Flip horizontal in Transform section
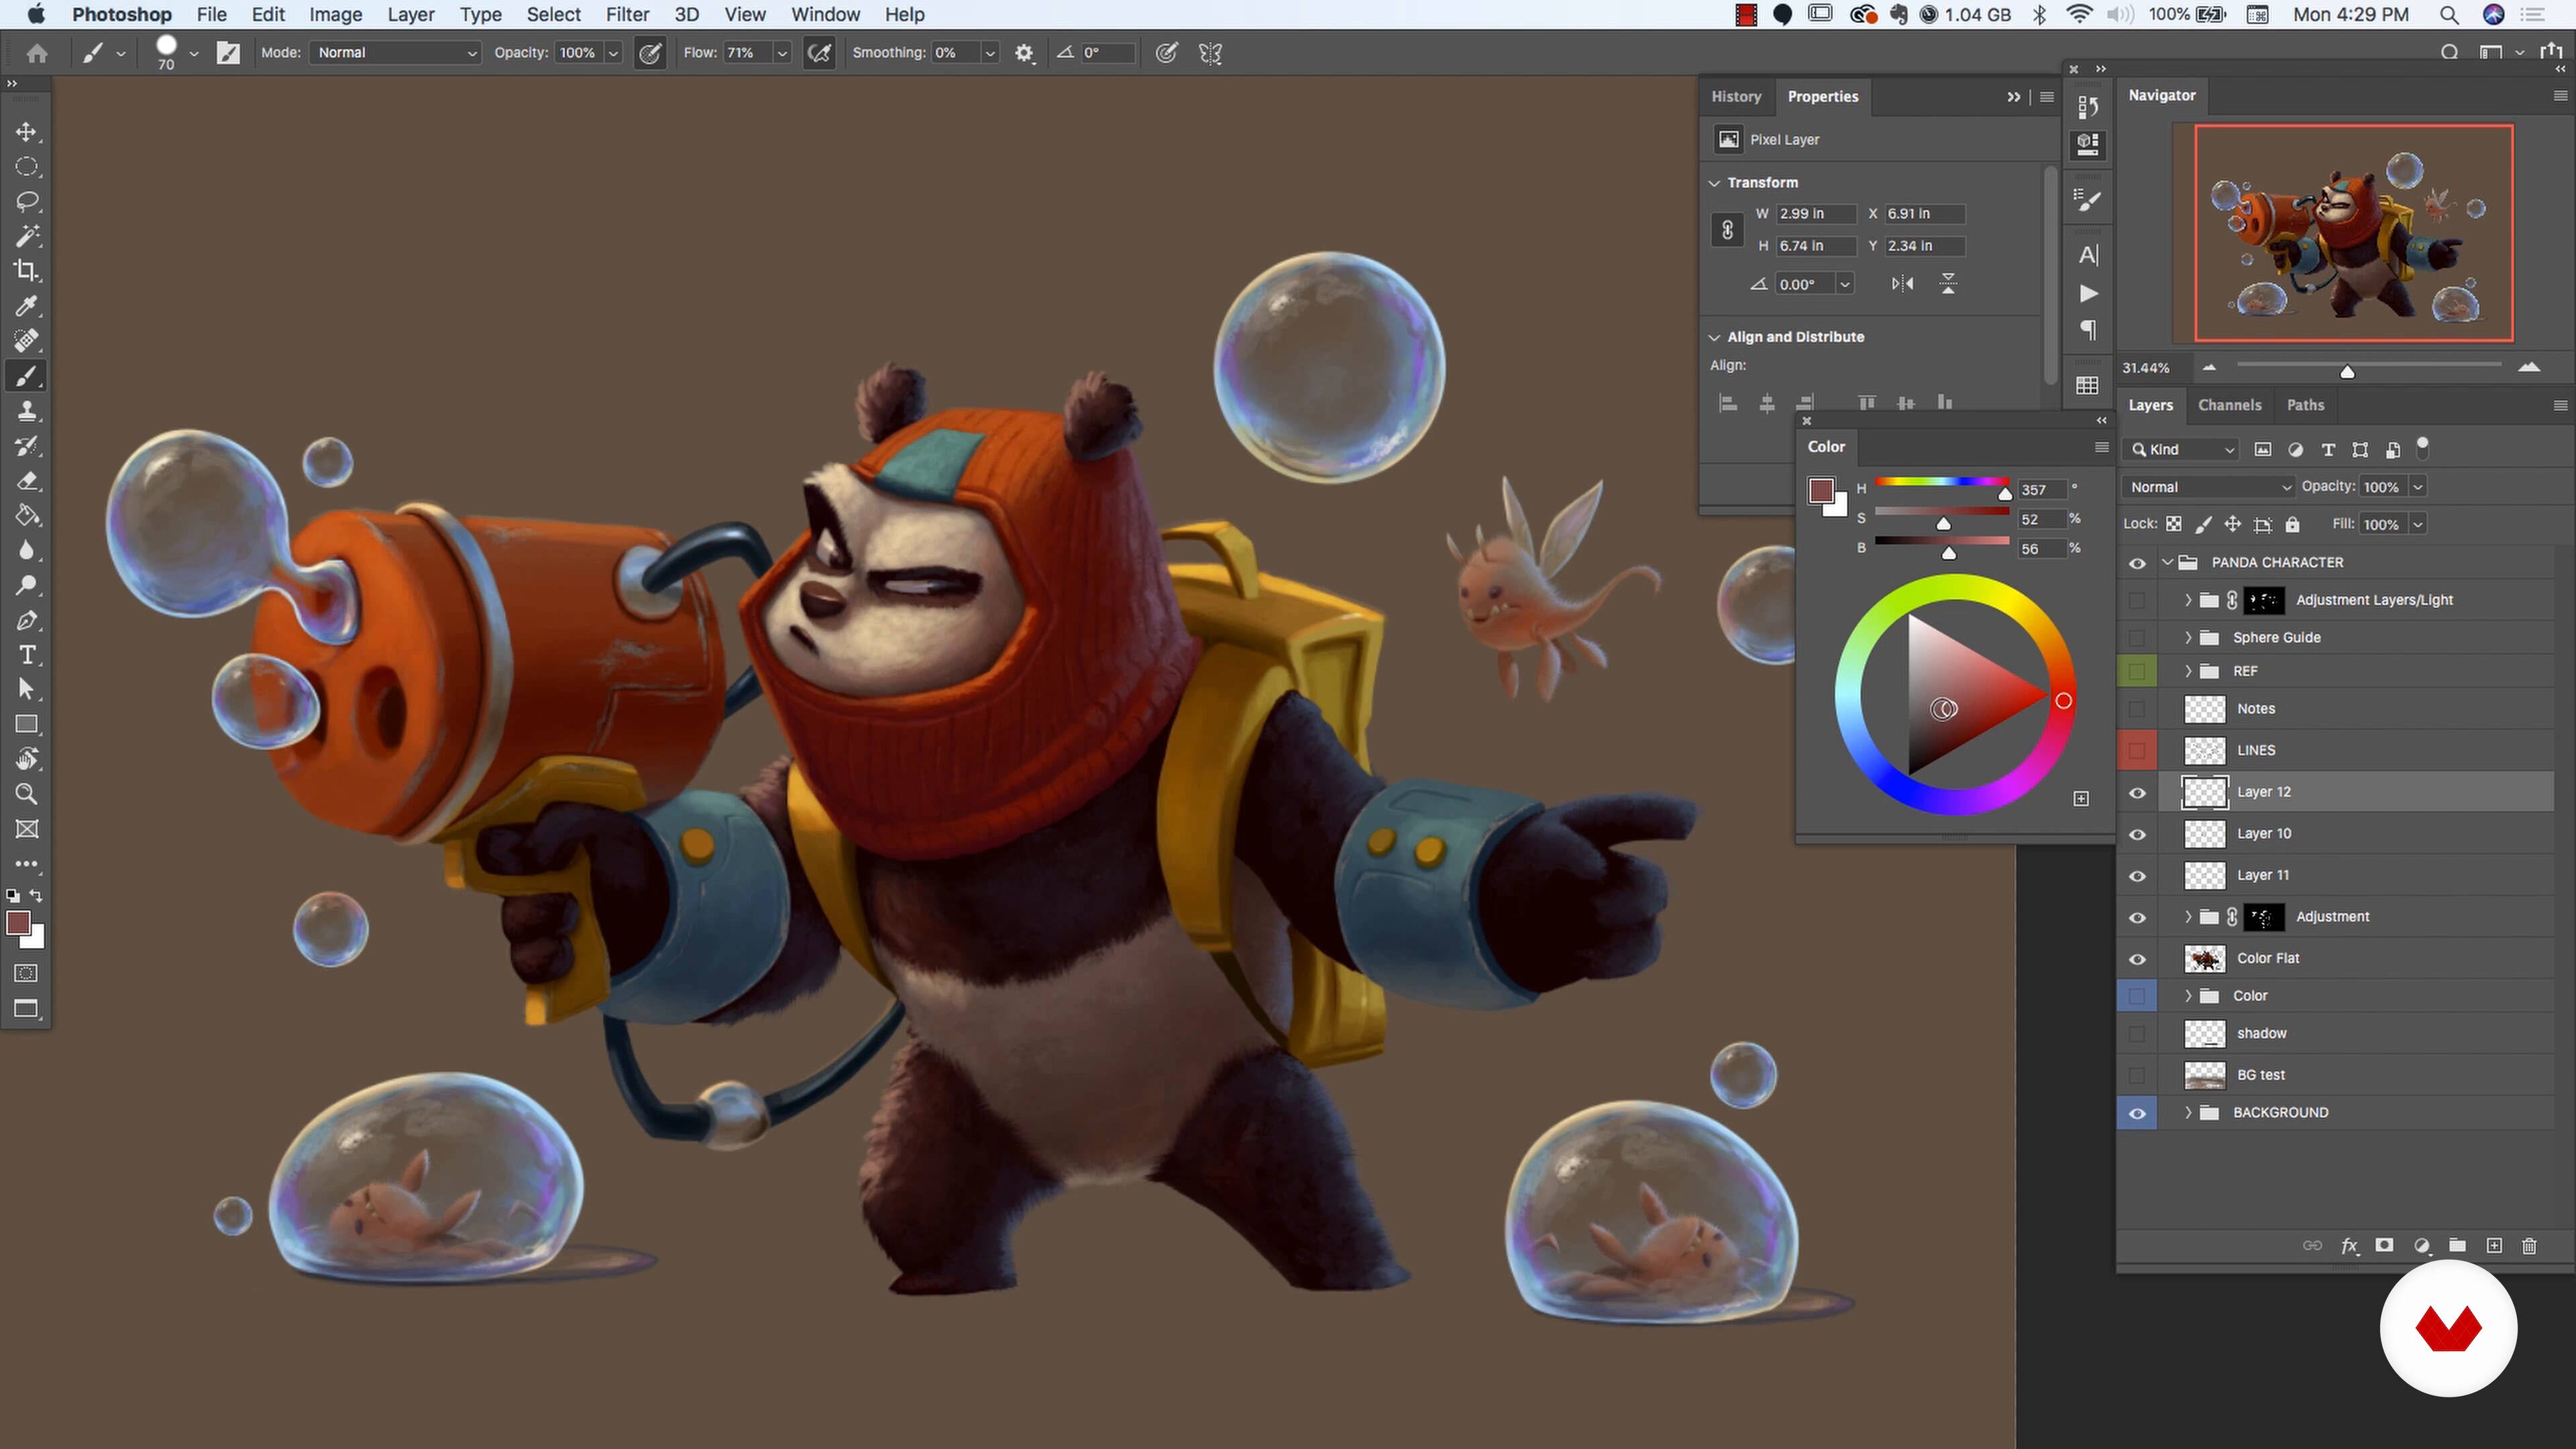The height and width of the screenshot is (1449, 2576). click(x=1902, y=284)
